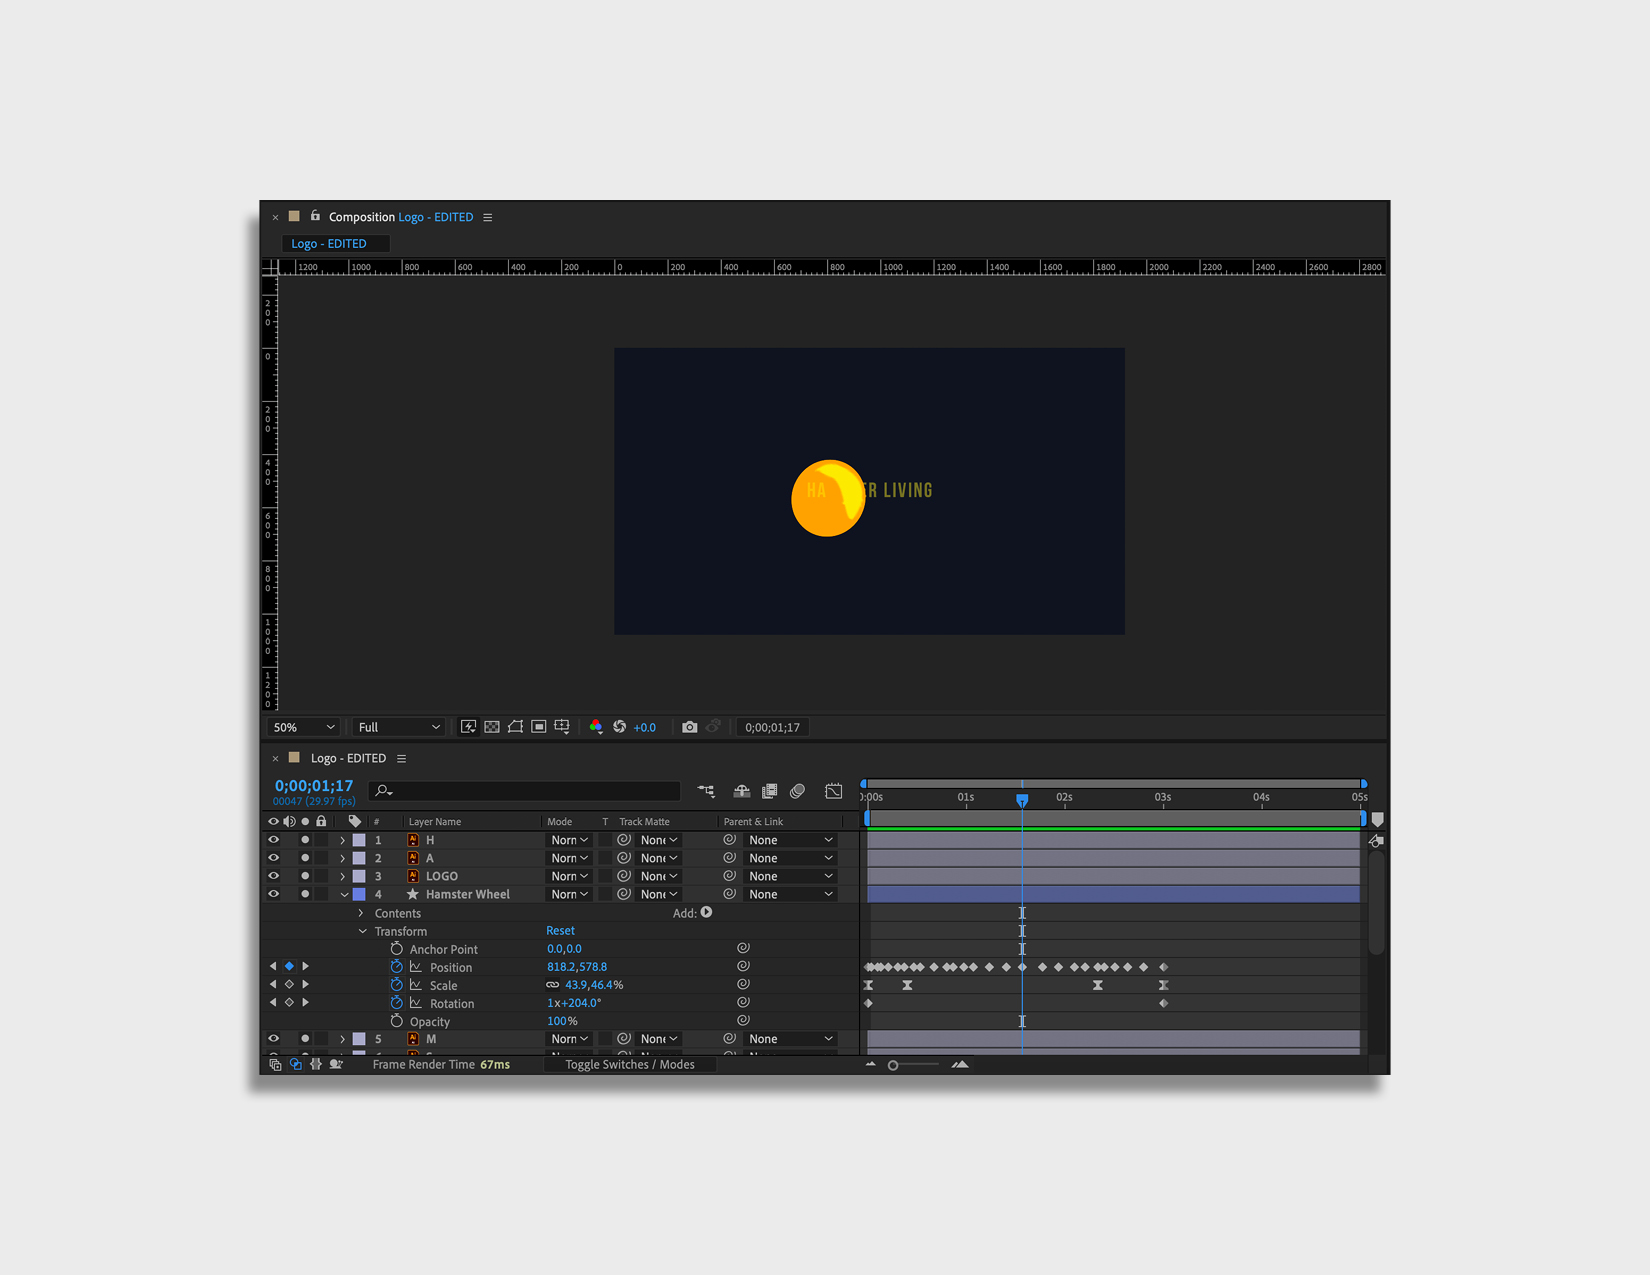Viewport: 1650px width, 1275px height.
Task: Open Show Channel color management menu
Action: (x=596, y=727)
